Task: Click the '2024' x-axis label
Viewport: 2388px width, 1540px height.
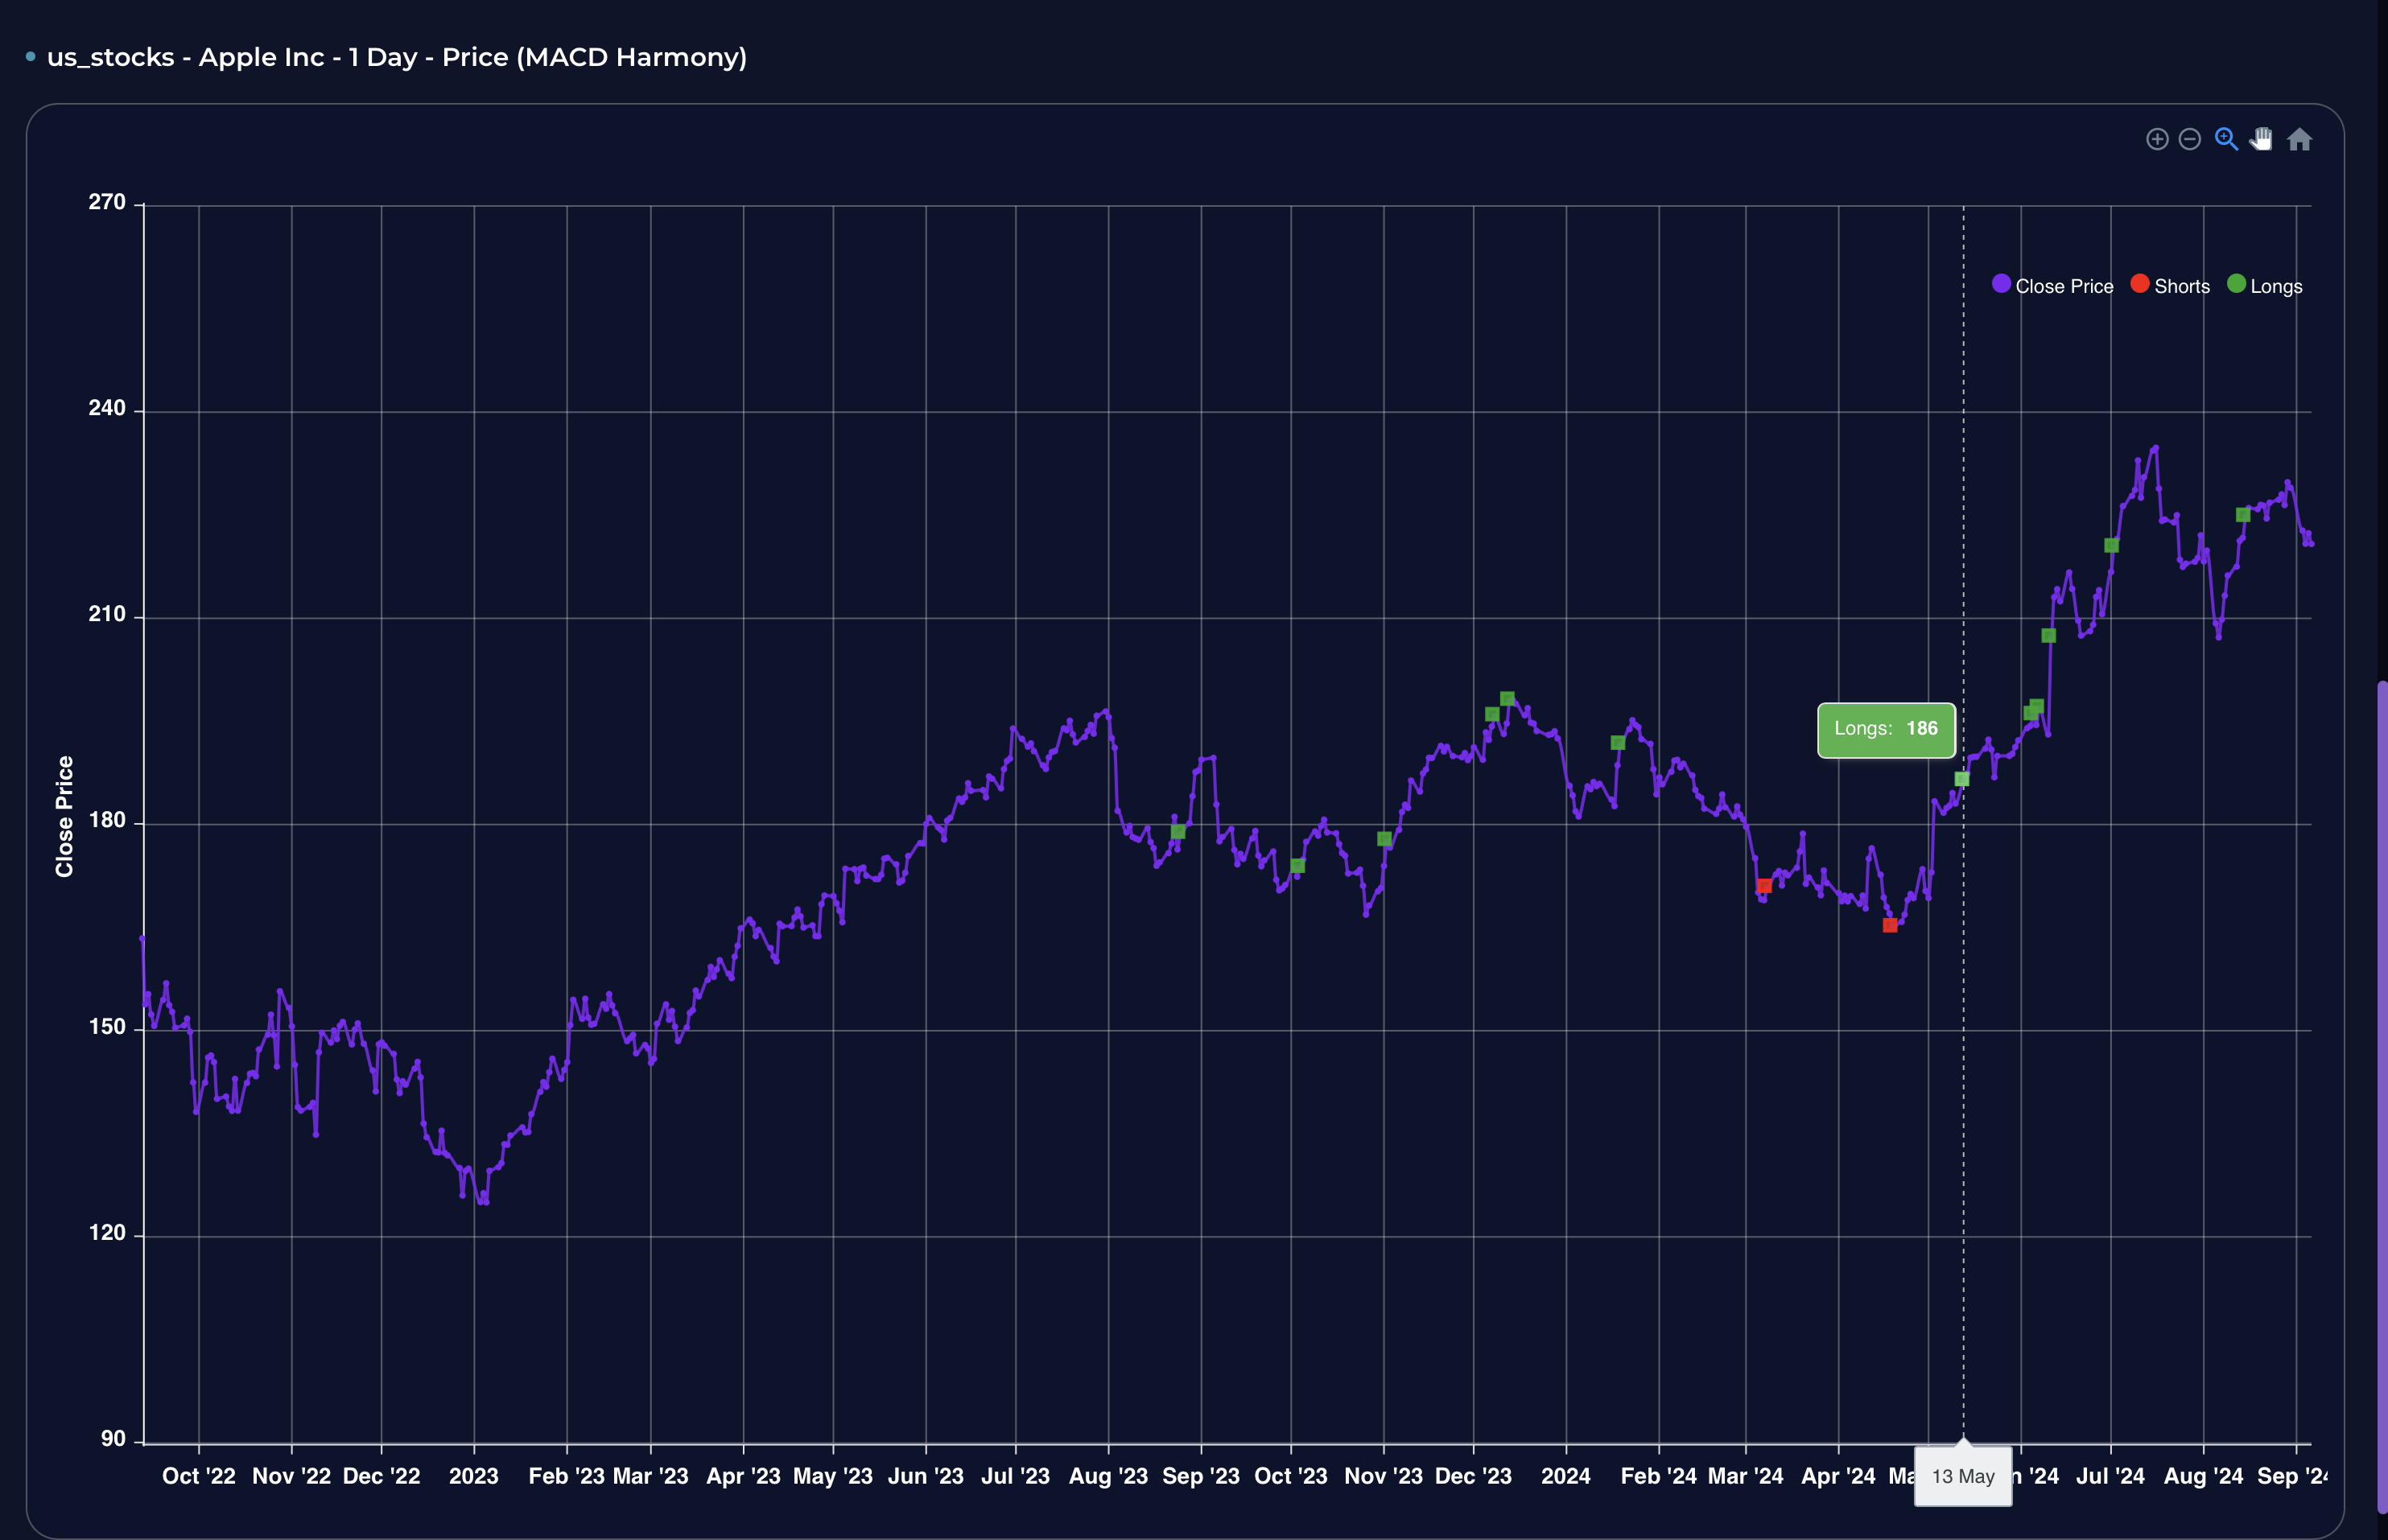Action: (1566, 1476)
